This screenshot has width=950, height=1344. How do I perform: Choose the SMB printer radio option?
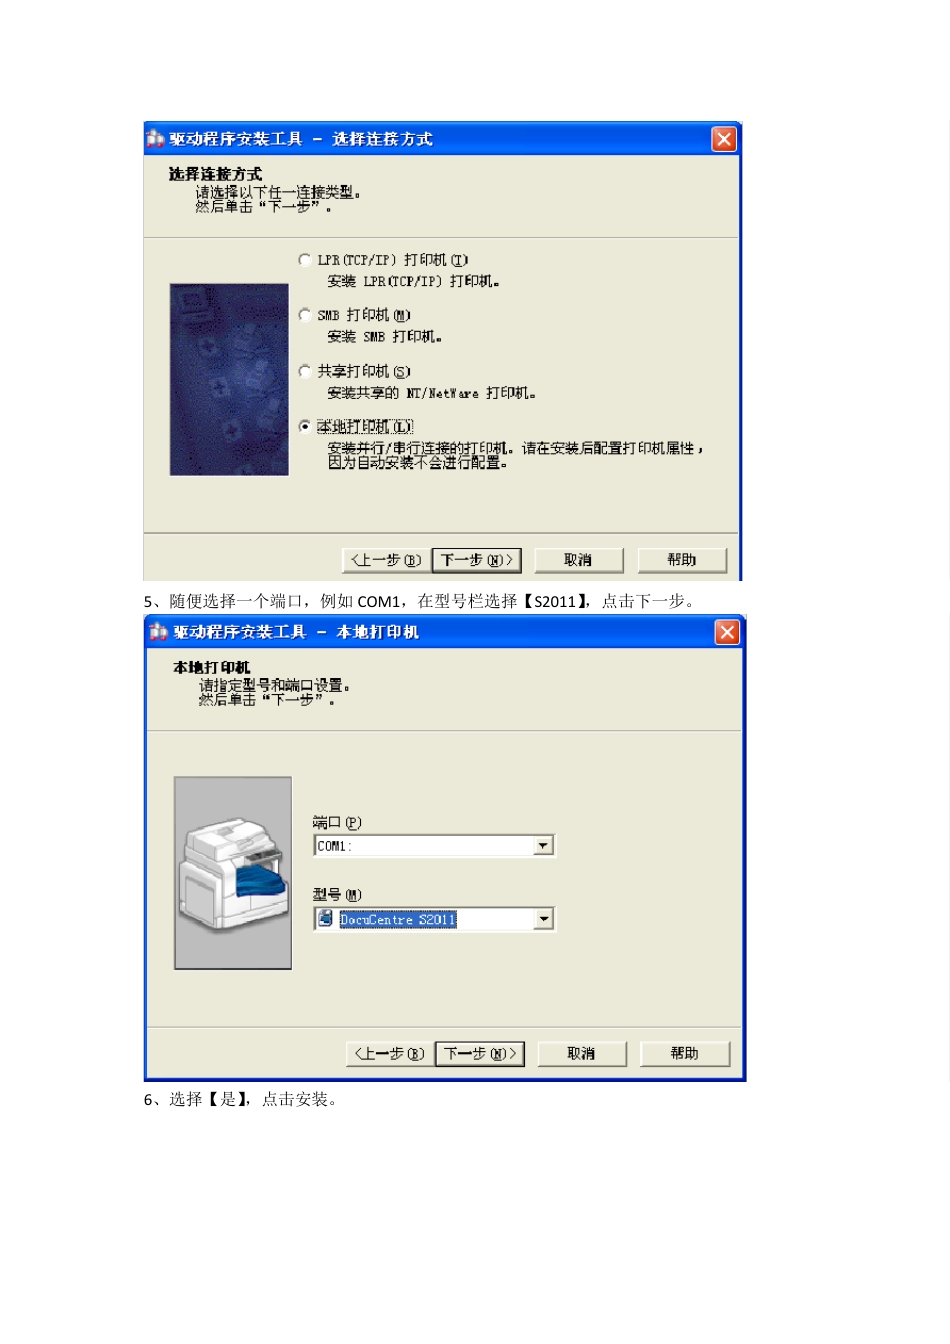tap(305, 315)
